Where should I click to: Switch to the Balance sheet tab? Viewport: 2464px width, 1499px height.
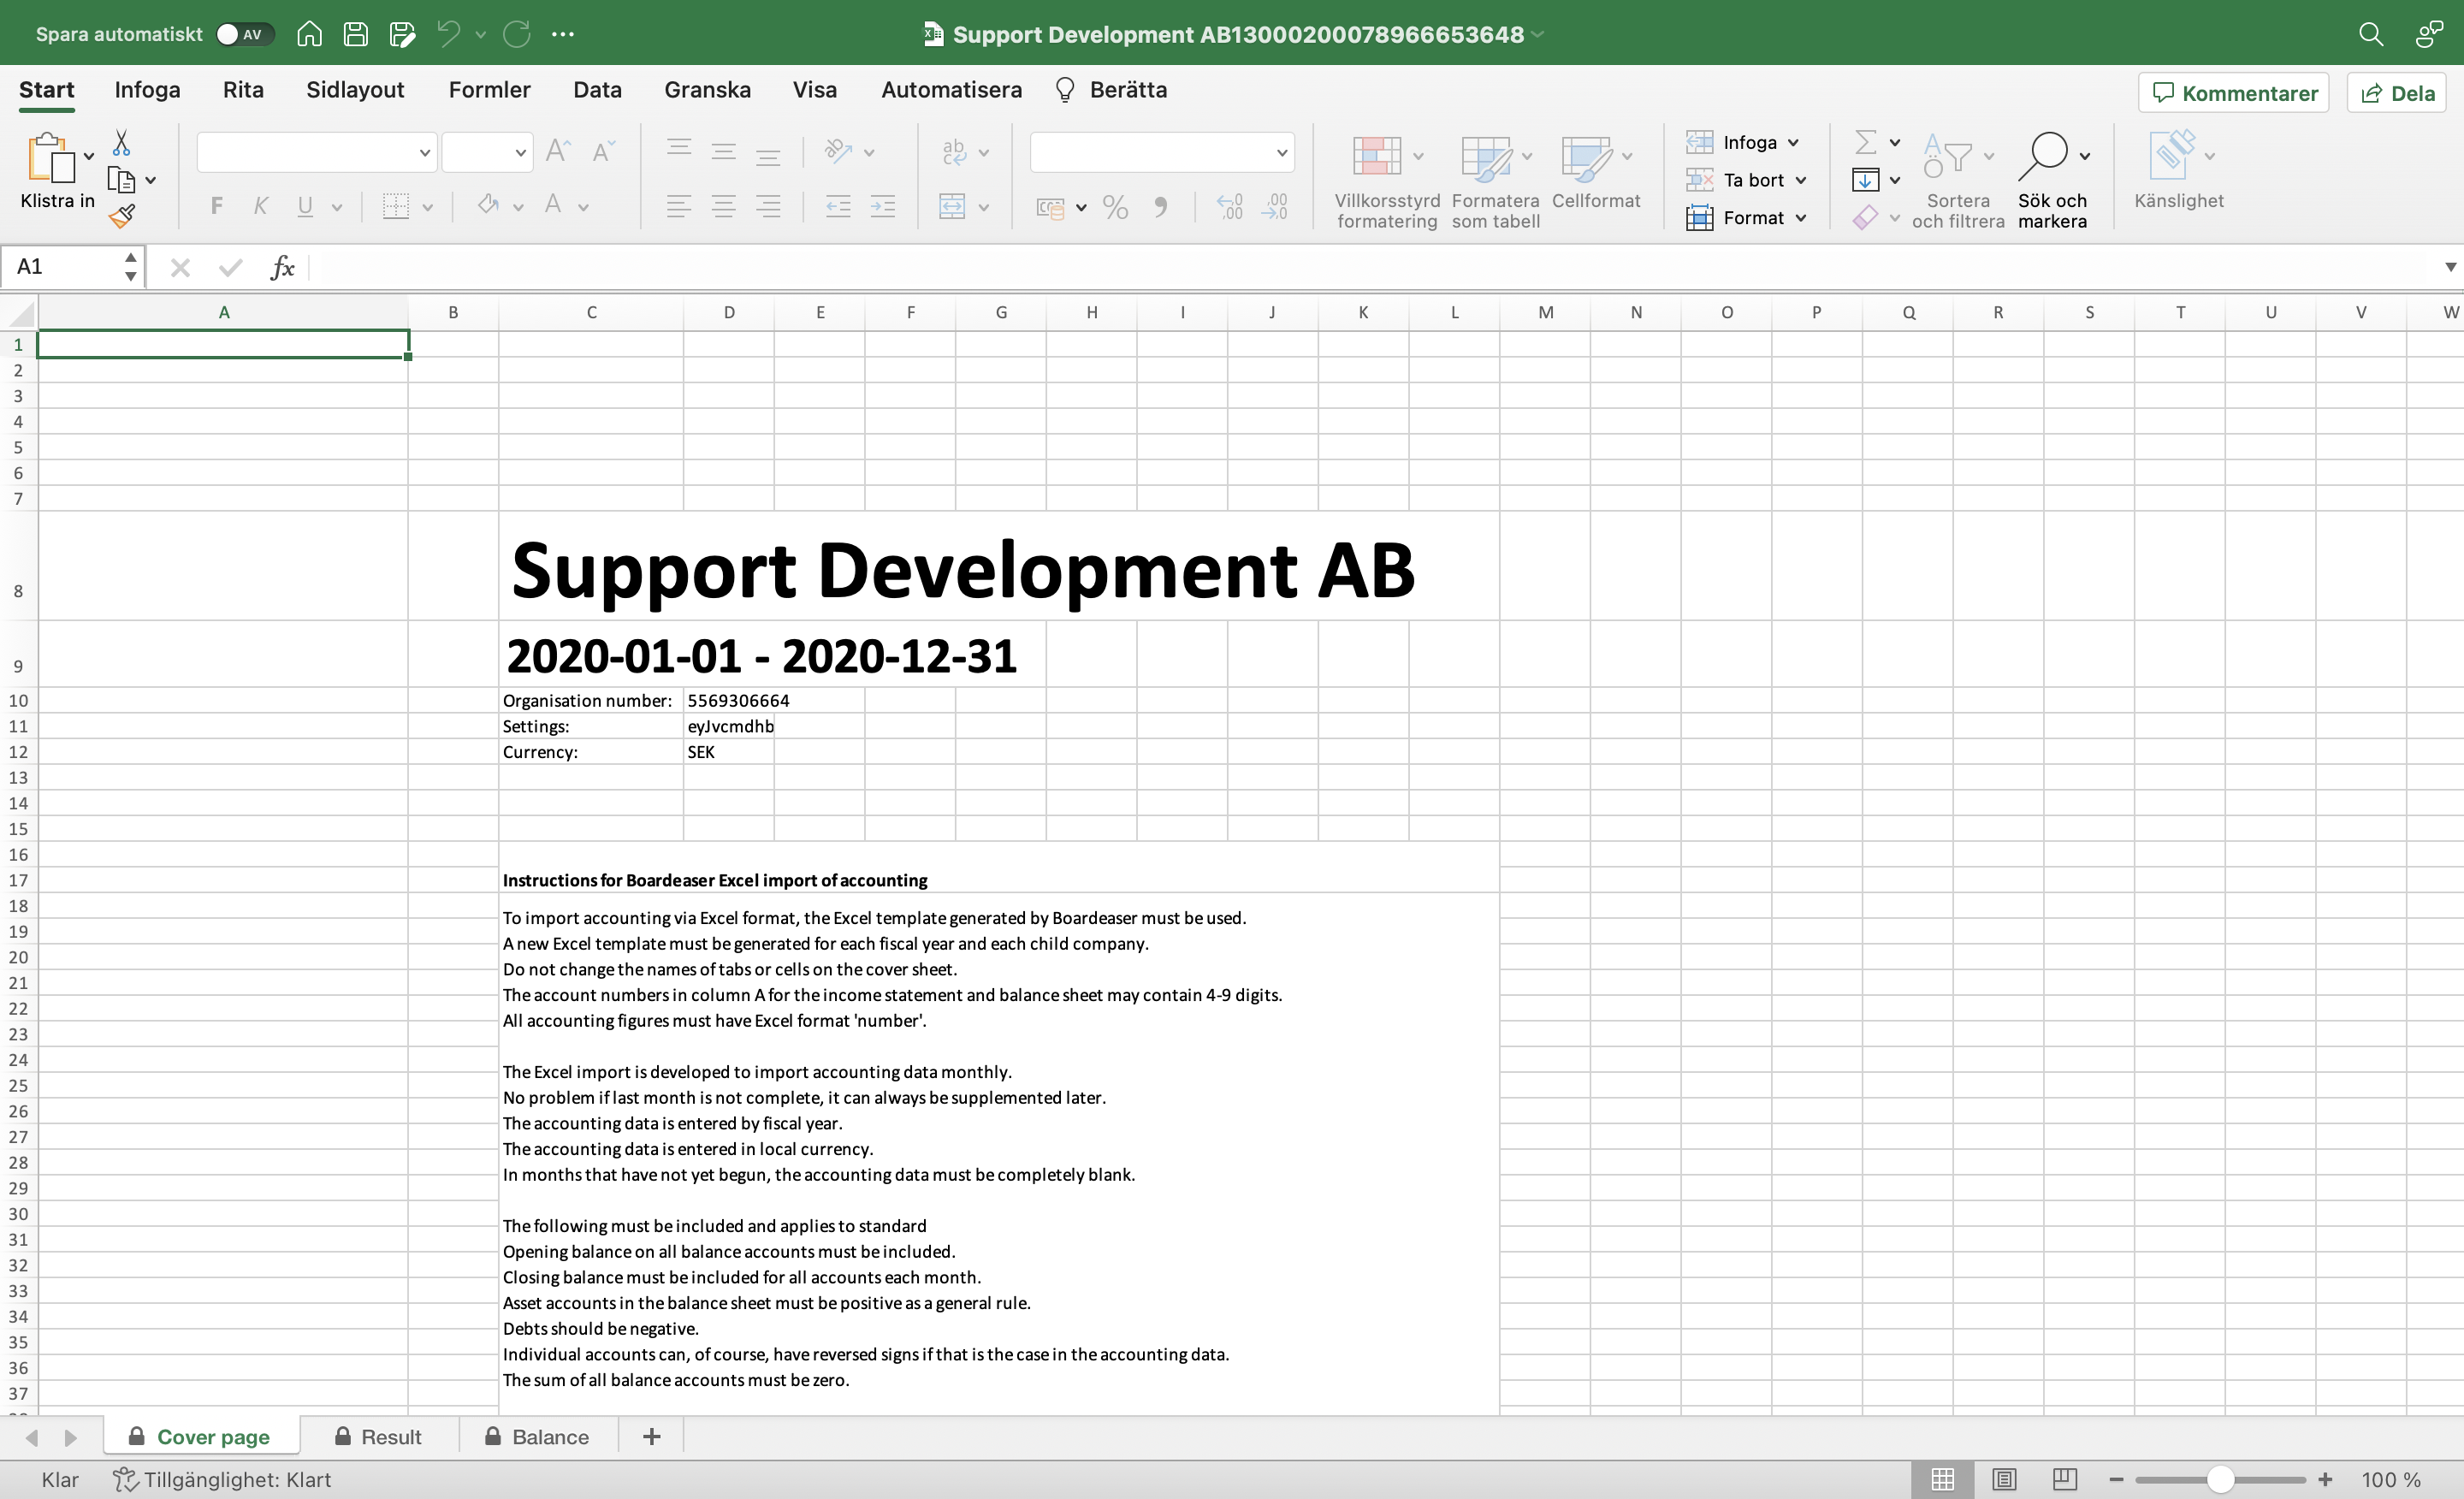point(537,1436)
